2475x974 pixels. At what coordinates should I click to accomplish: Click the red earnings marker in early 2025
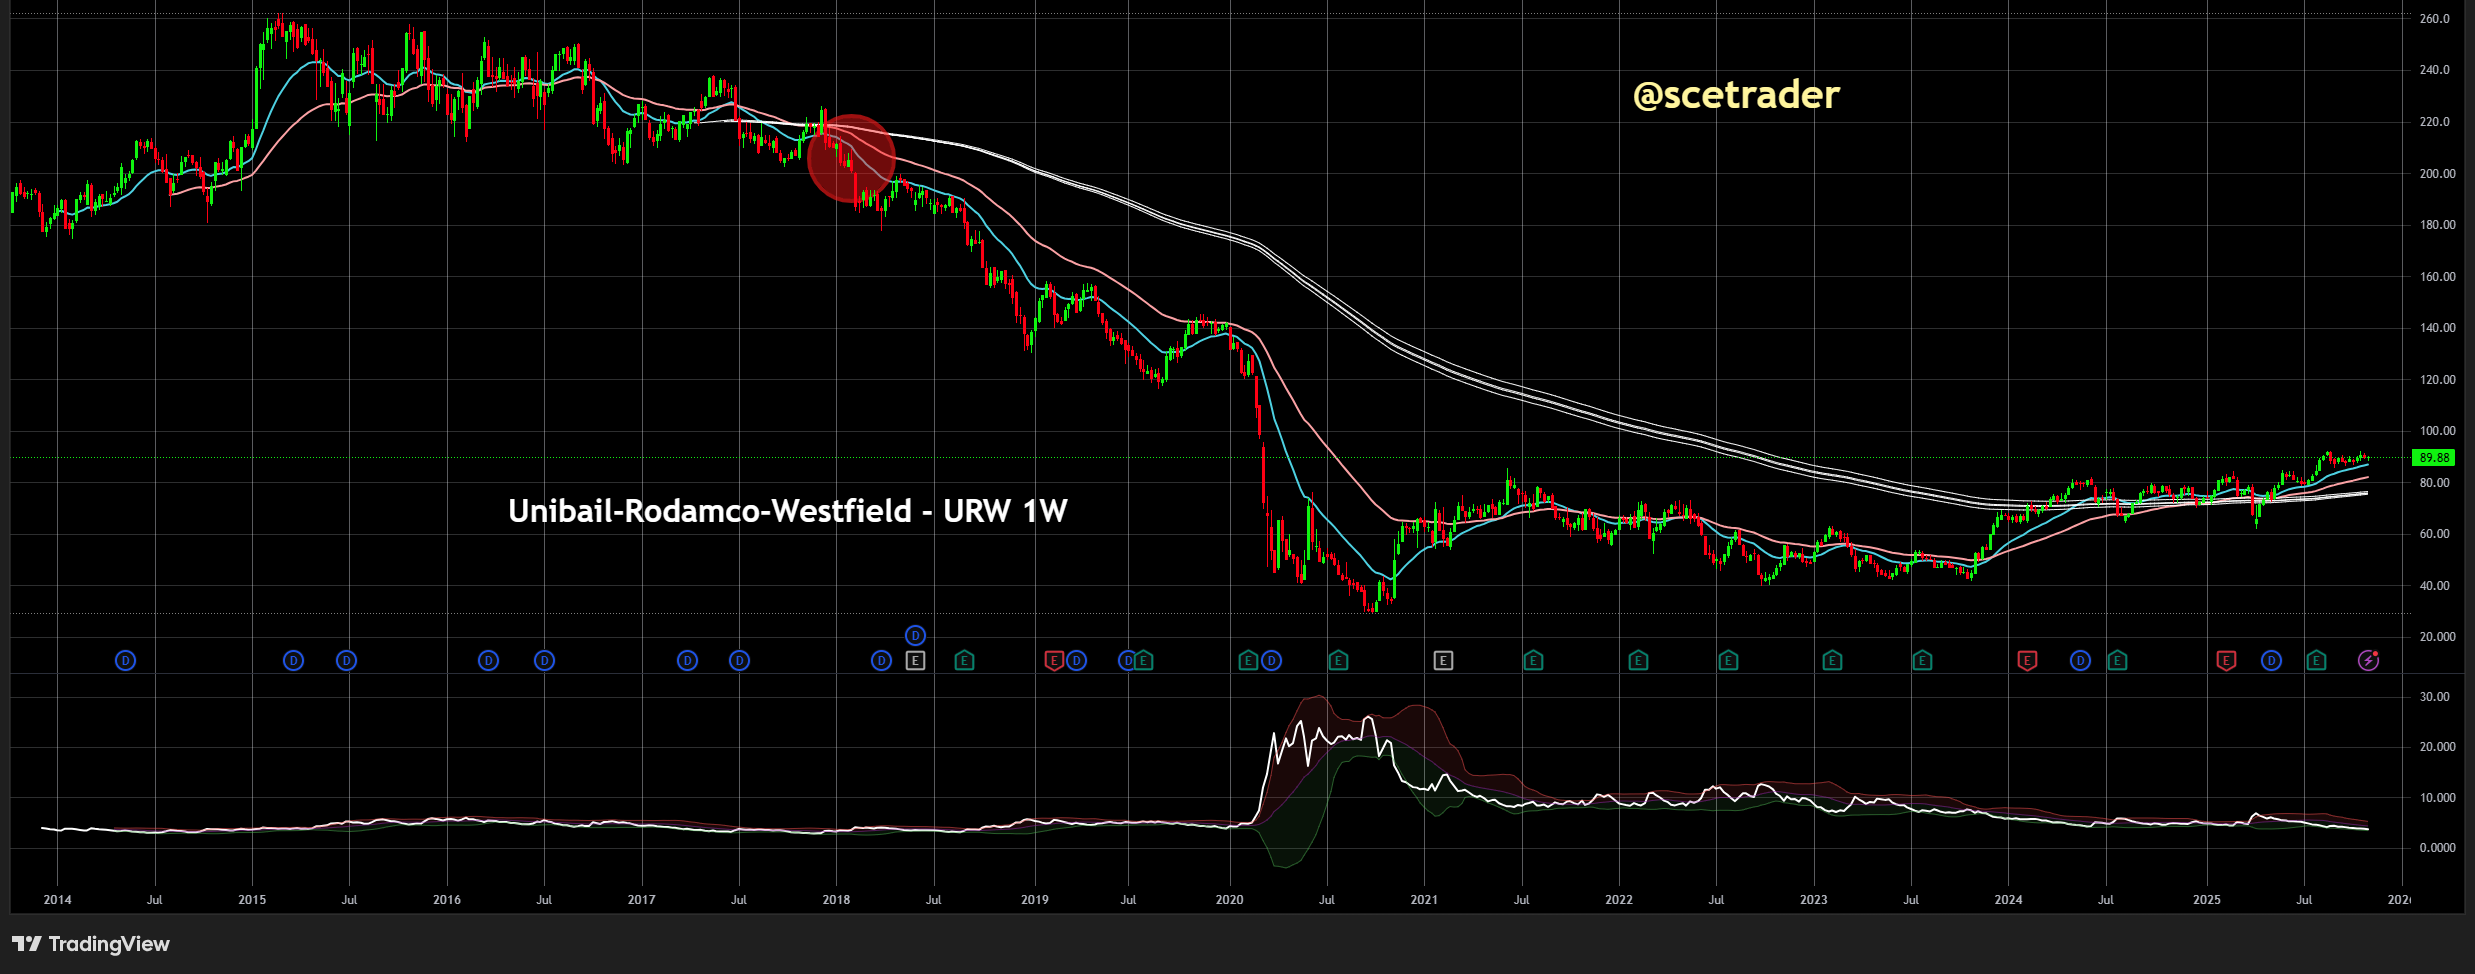click(x=2226, y=660)
